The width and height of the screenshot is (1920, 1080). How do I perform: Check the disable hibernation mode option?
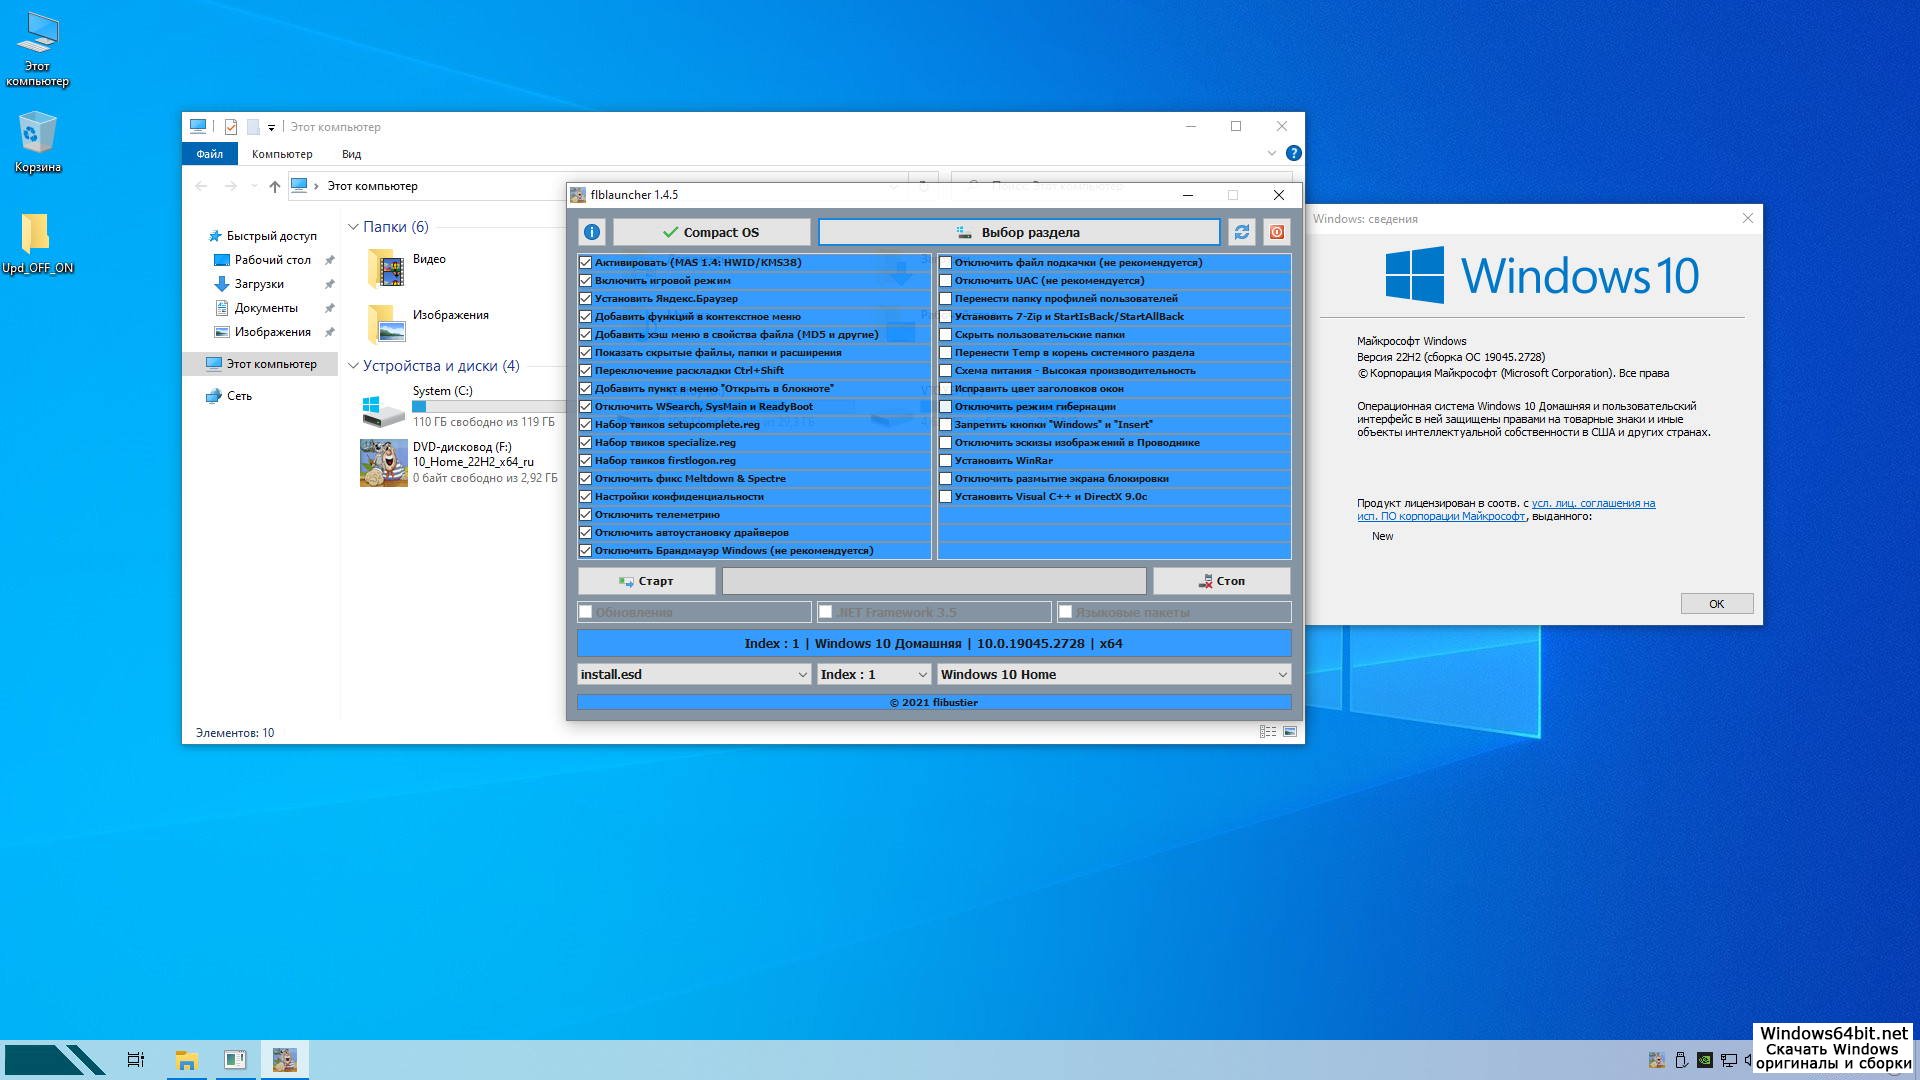(945, 407)
